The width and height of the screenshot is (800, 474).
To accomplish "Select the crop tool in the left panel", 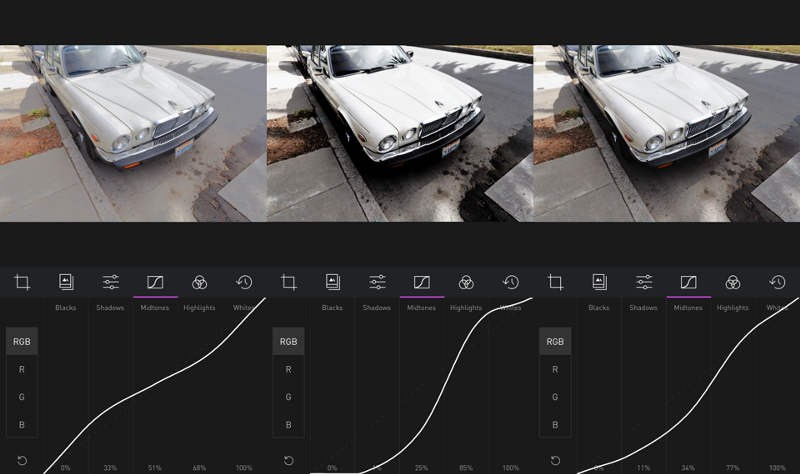I will (x=22, y=283).
